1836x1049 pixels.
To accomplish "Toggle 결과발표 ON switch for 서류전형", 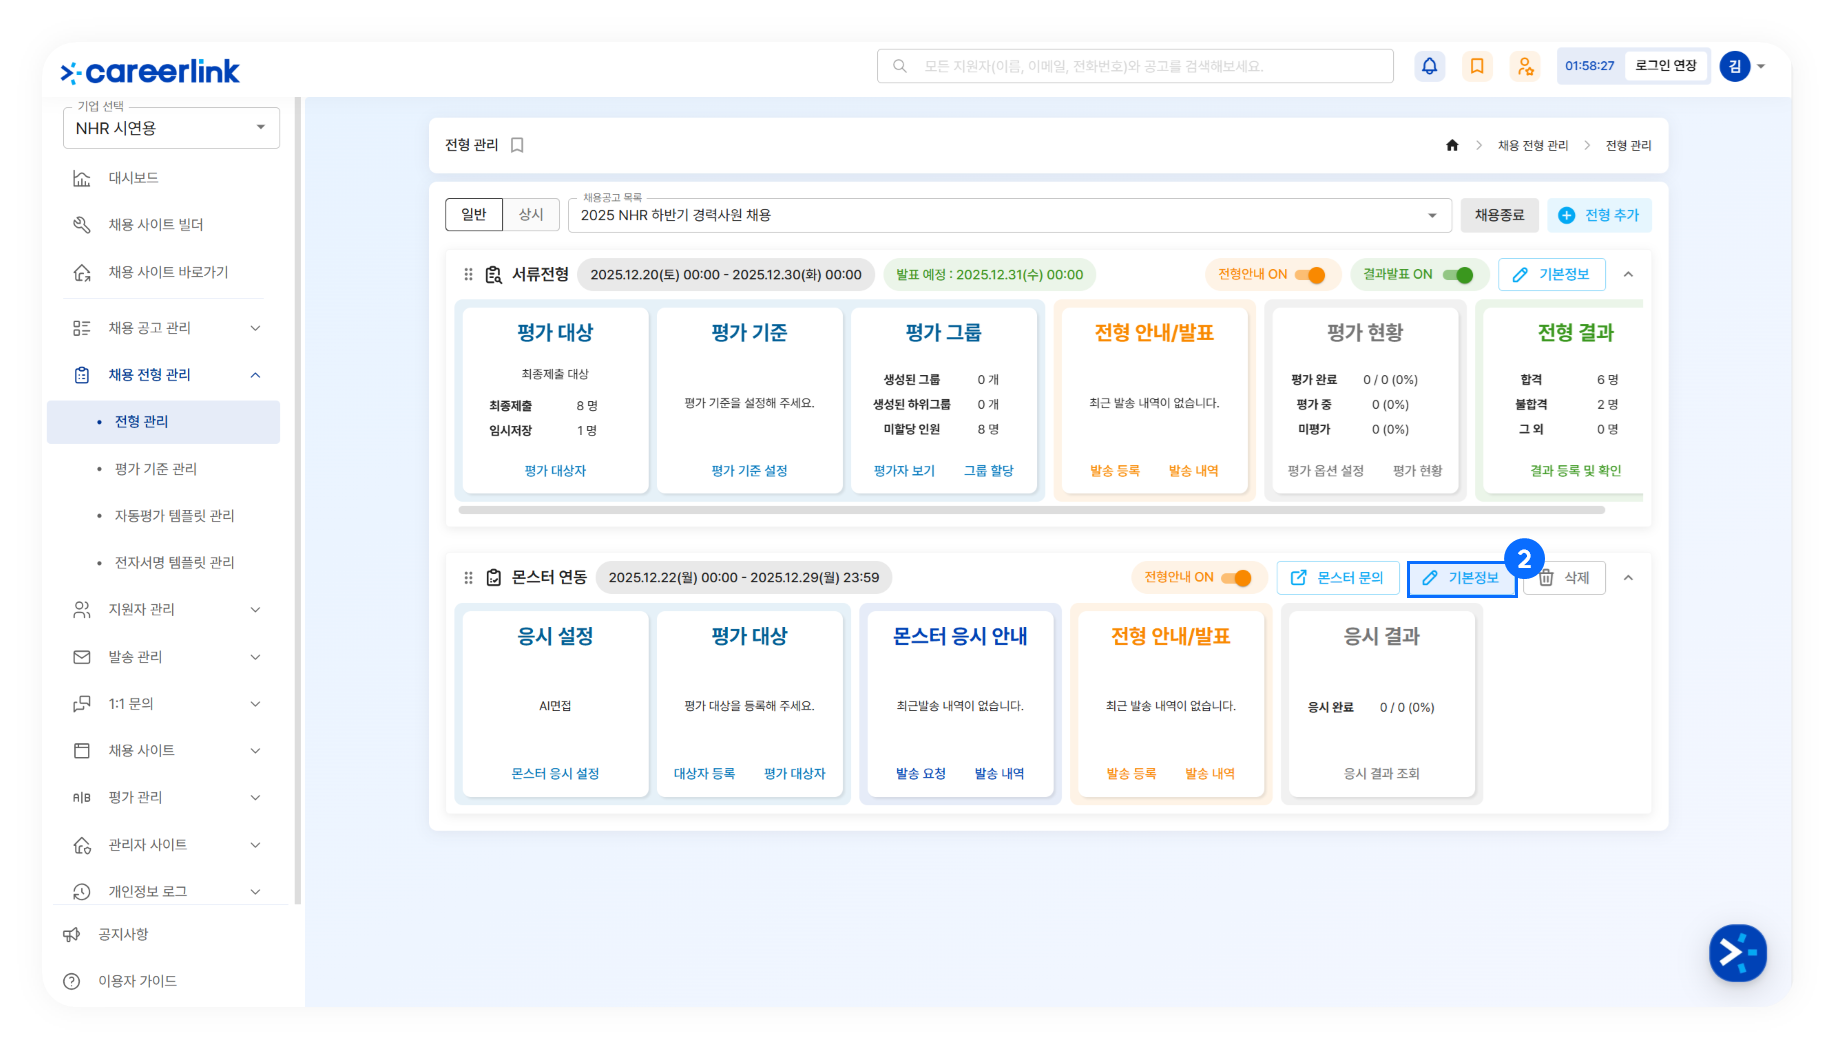I will pyautogui.click(x=1458, y=275).
